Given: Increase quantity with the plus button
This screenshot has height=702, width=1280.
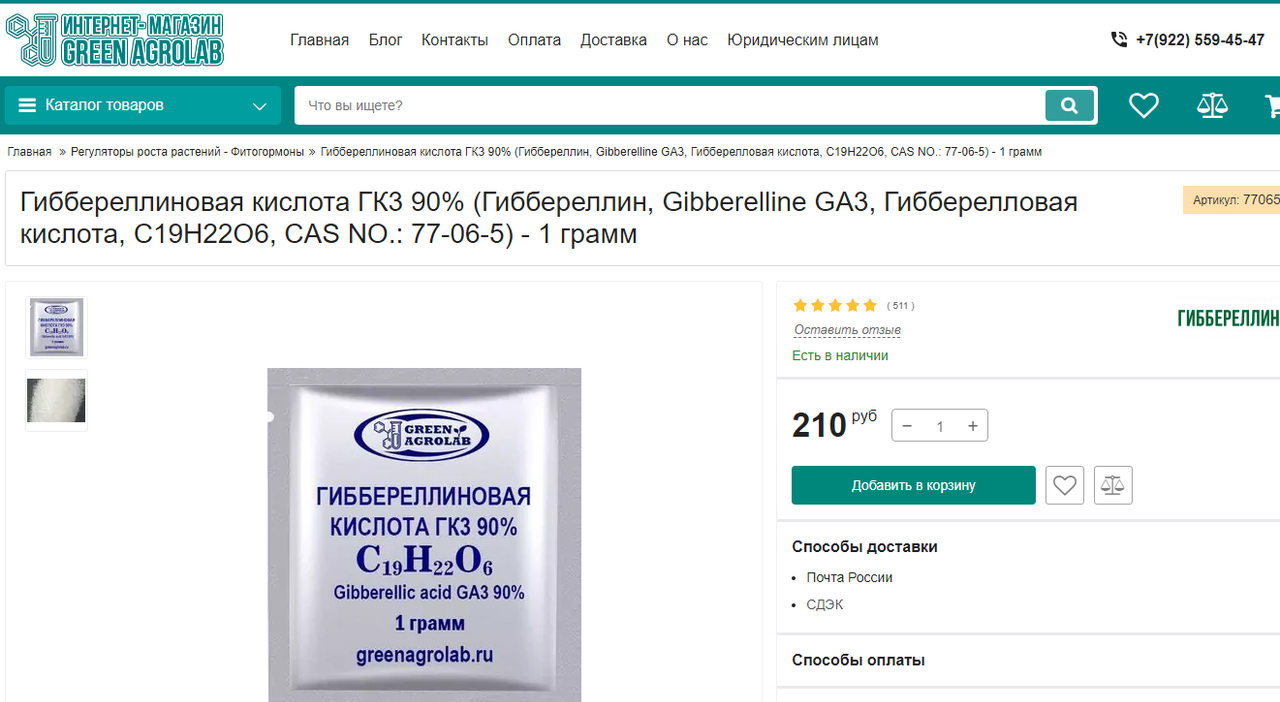Looking at the screenshot, I should 972,426.
